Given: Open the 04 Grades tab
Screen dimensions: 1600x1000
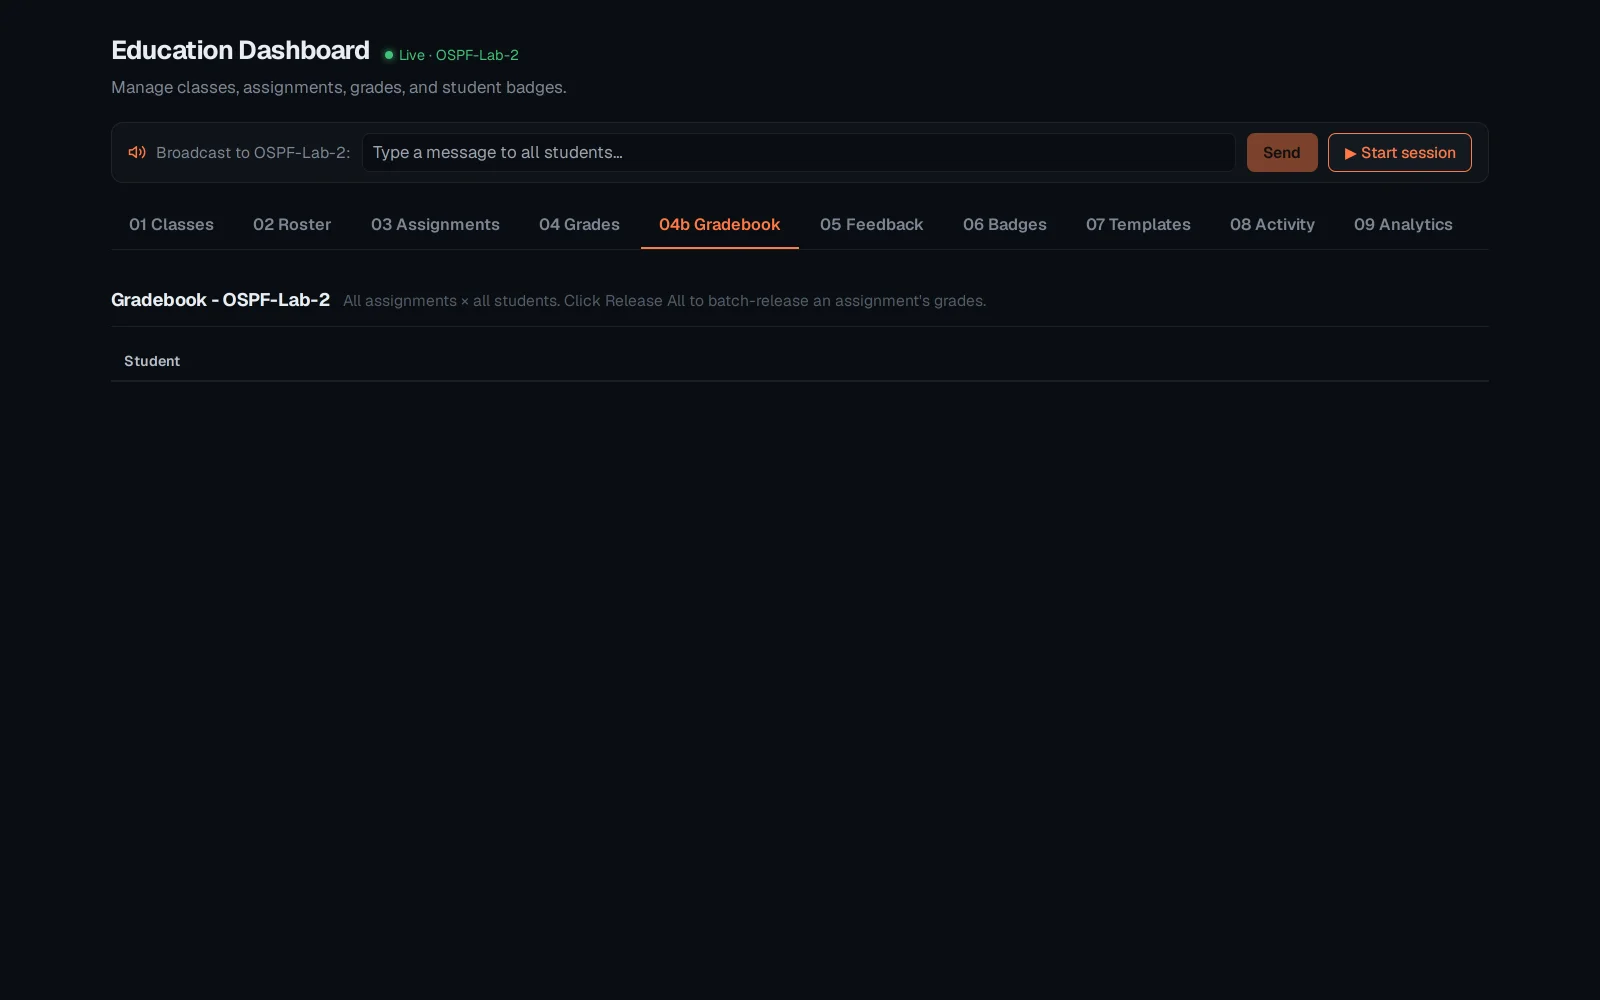Looking at the screenshot, I should click(579, 224).
